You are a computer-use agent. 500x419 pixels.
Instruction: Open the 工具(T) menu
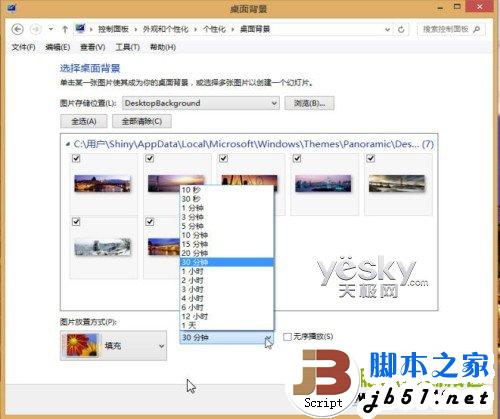click(127, 47)
